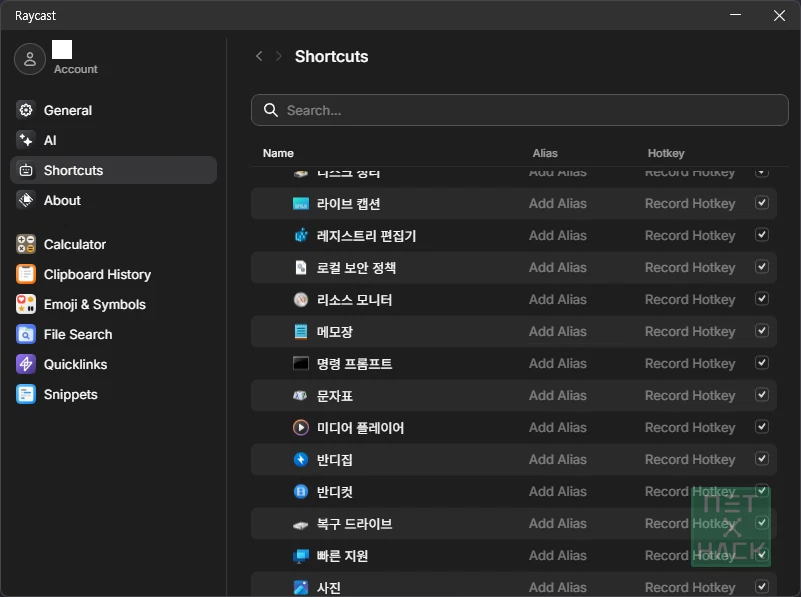This screenshot has height=597, width=801.
Task: Go back with the left chevron
Action: coord(259,56)
